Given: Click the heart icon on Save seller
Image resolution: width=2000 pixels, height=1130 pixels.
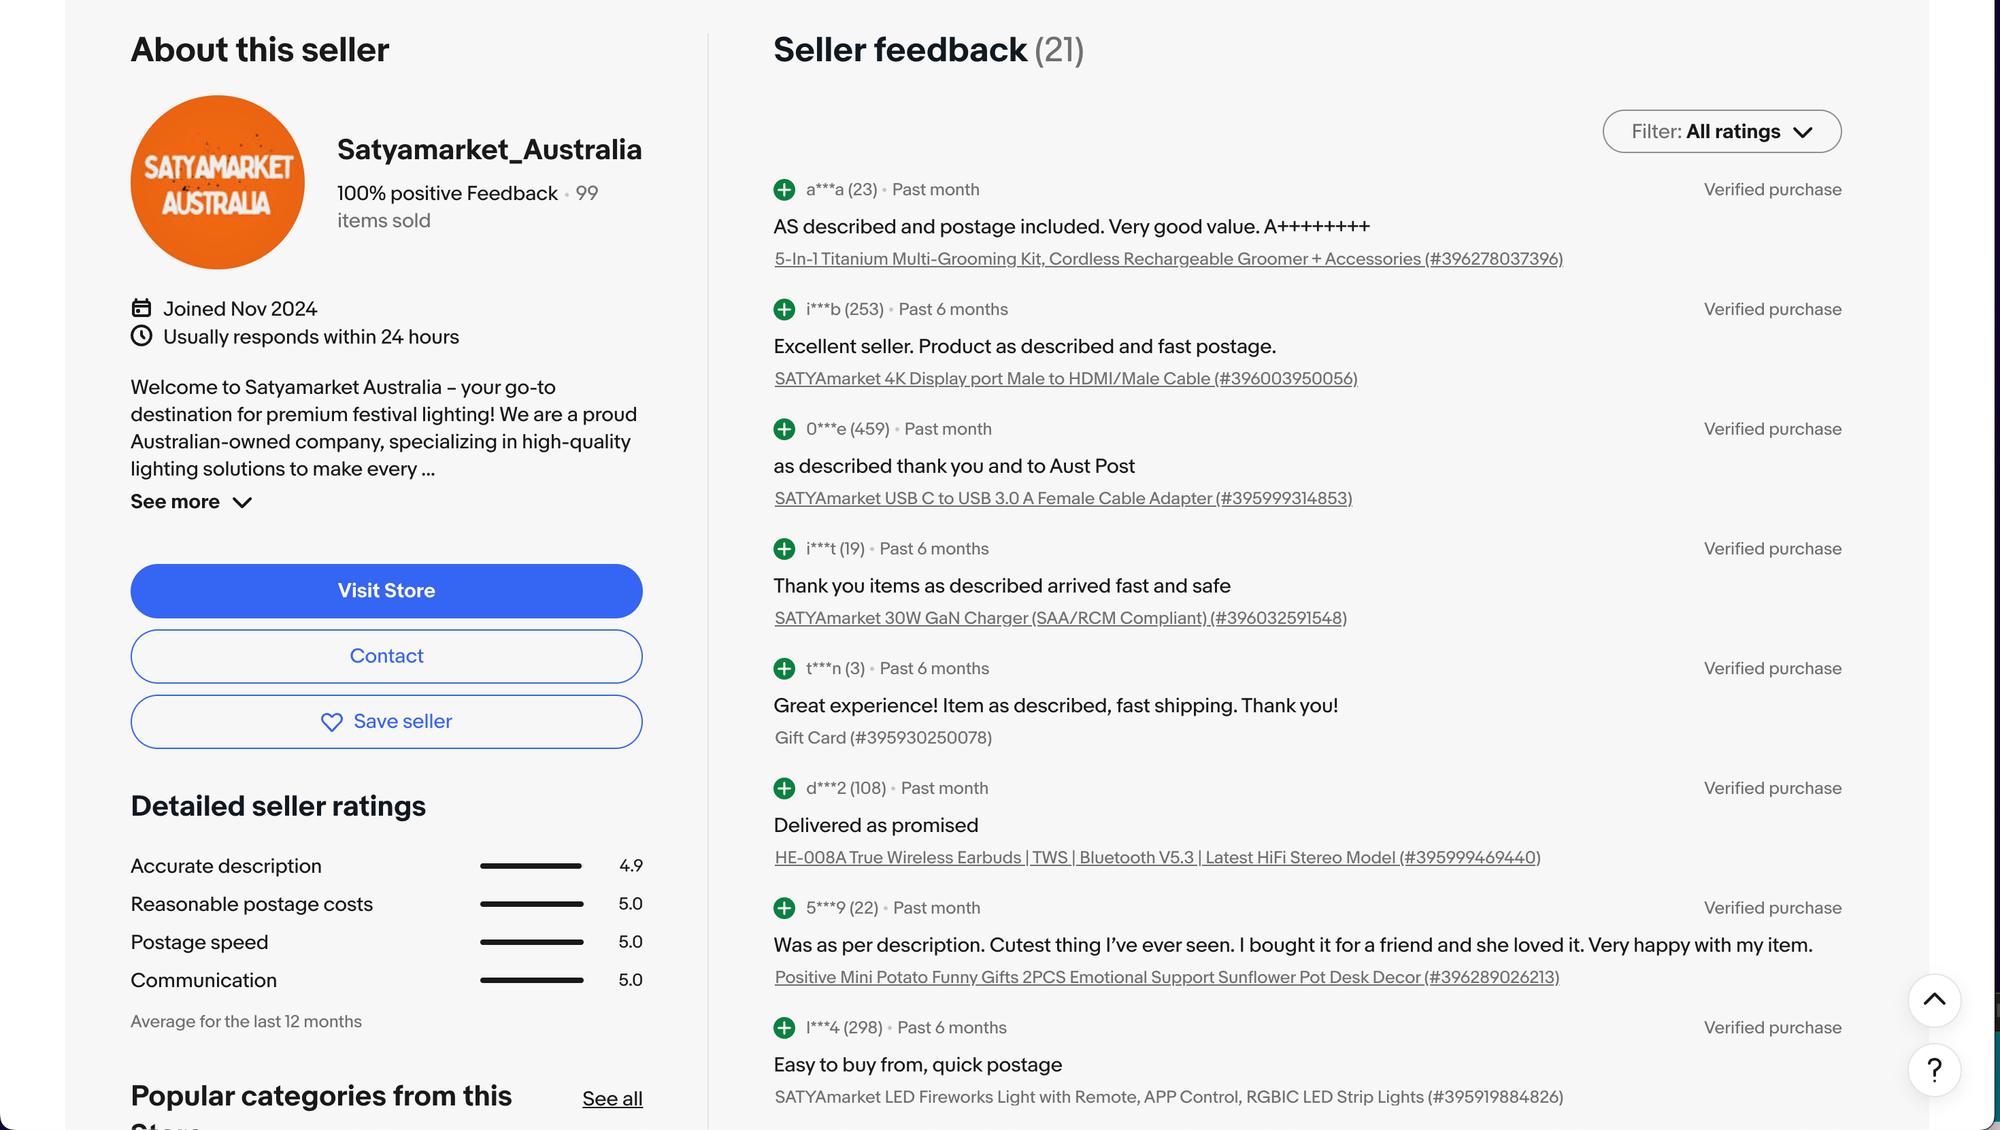Looking at the screenshot, I should 331,722.
